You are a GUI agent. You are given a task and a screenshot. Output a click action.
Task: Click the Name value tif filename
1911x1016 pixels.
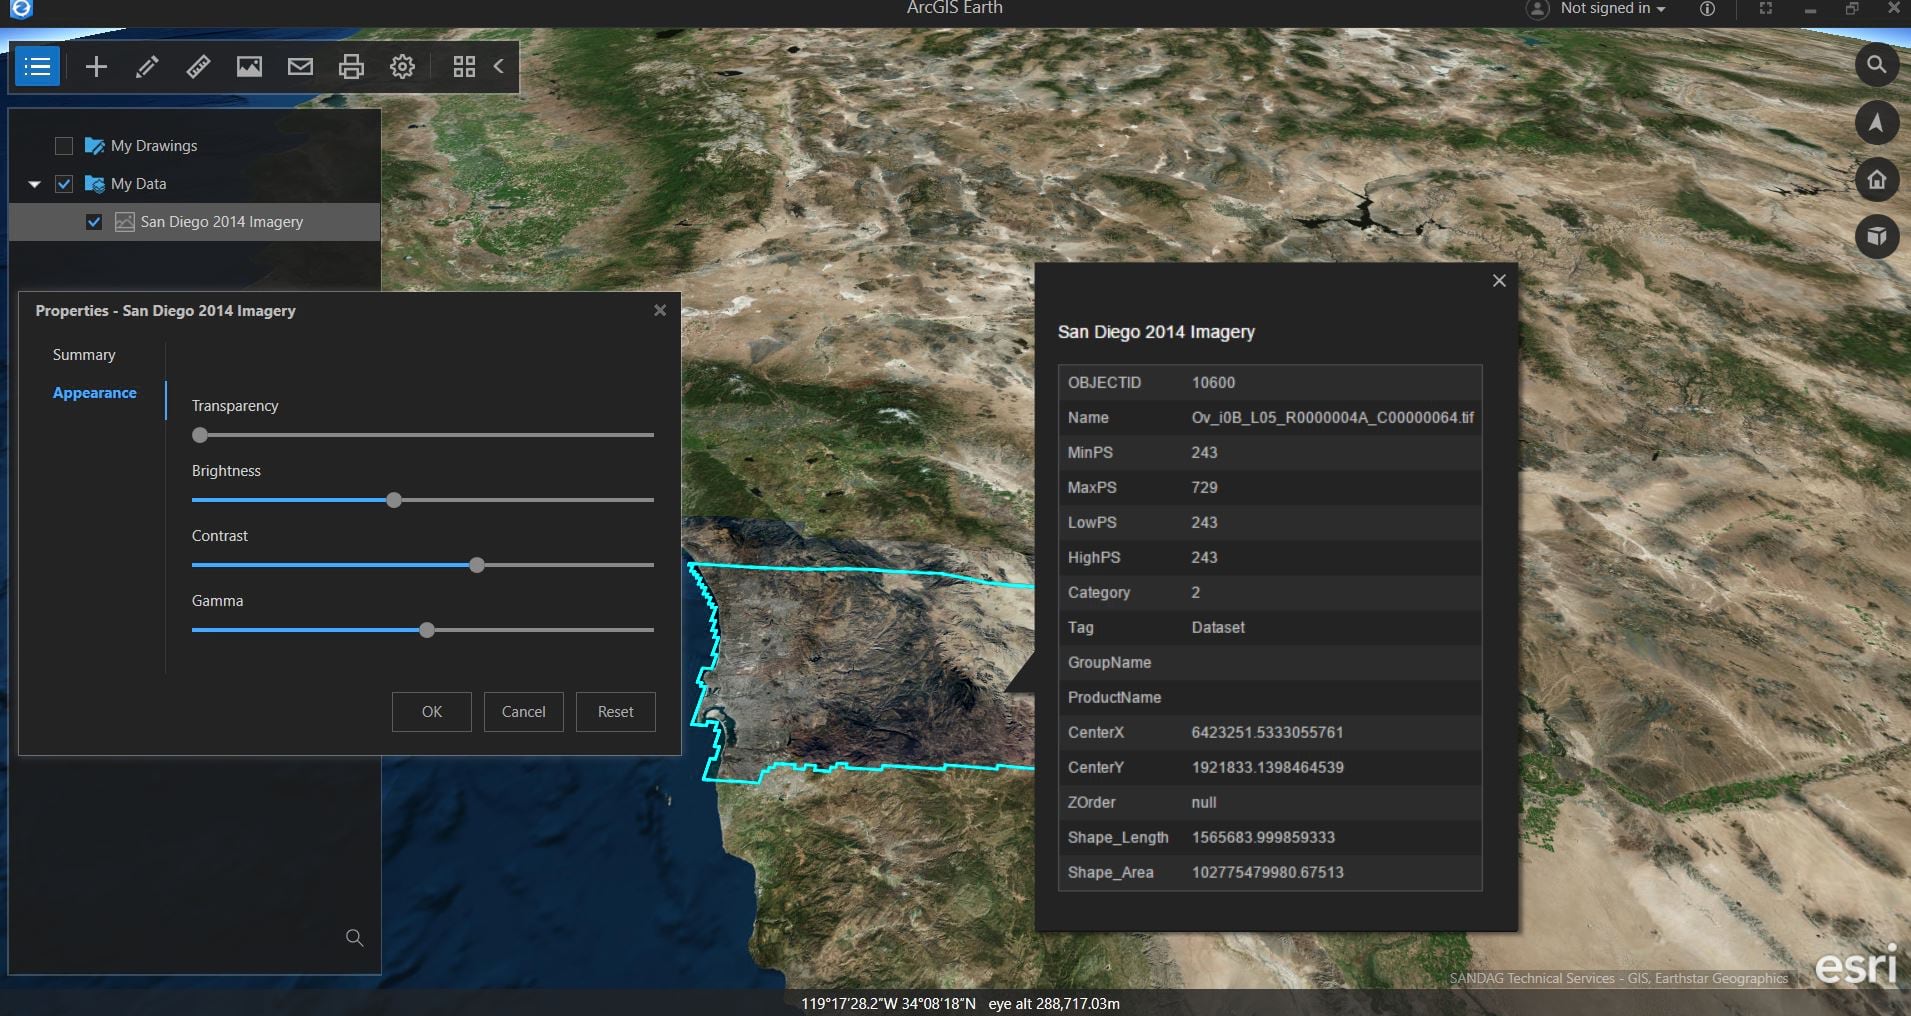[x=1332, y=418]
